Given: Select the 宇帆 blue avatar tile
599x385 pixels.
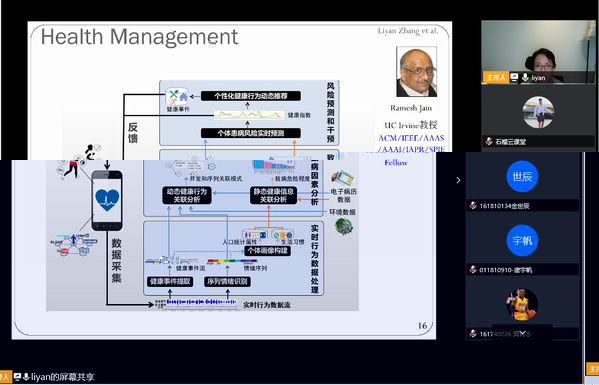Looking at the screenshot, I should tap(522, 241).
